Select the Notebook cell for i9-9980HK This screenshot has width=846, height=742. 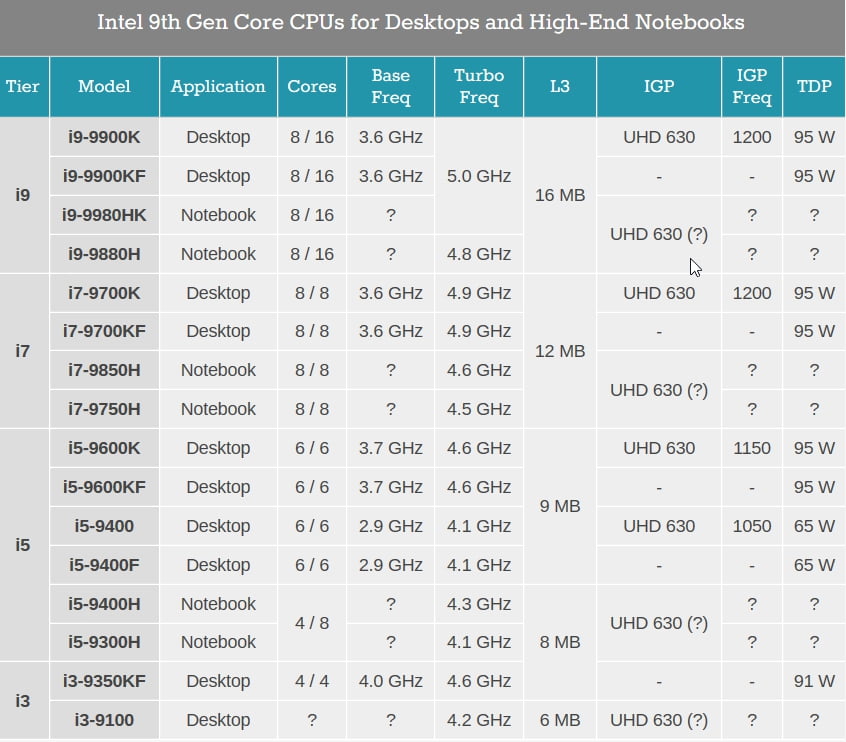click(217, 215)
